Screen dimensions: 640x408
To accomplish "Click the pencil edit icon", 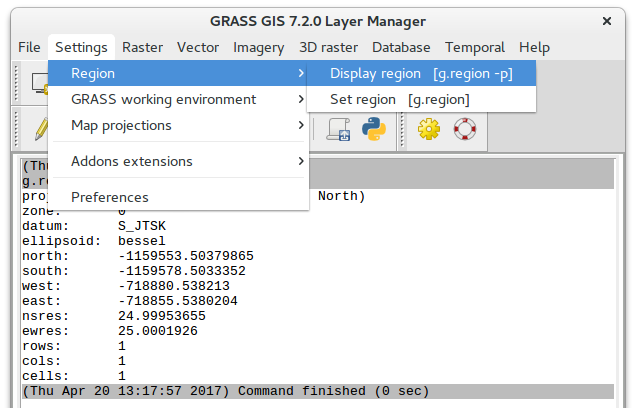I will click(42, 129).
